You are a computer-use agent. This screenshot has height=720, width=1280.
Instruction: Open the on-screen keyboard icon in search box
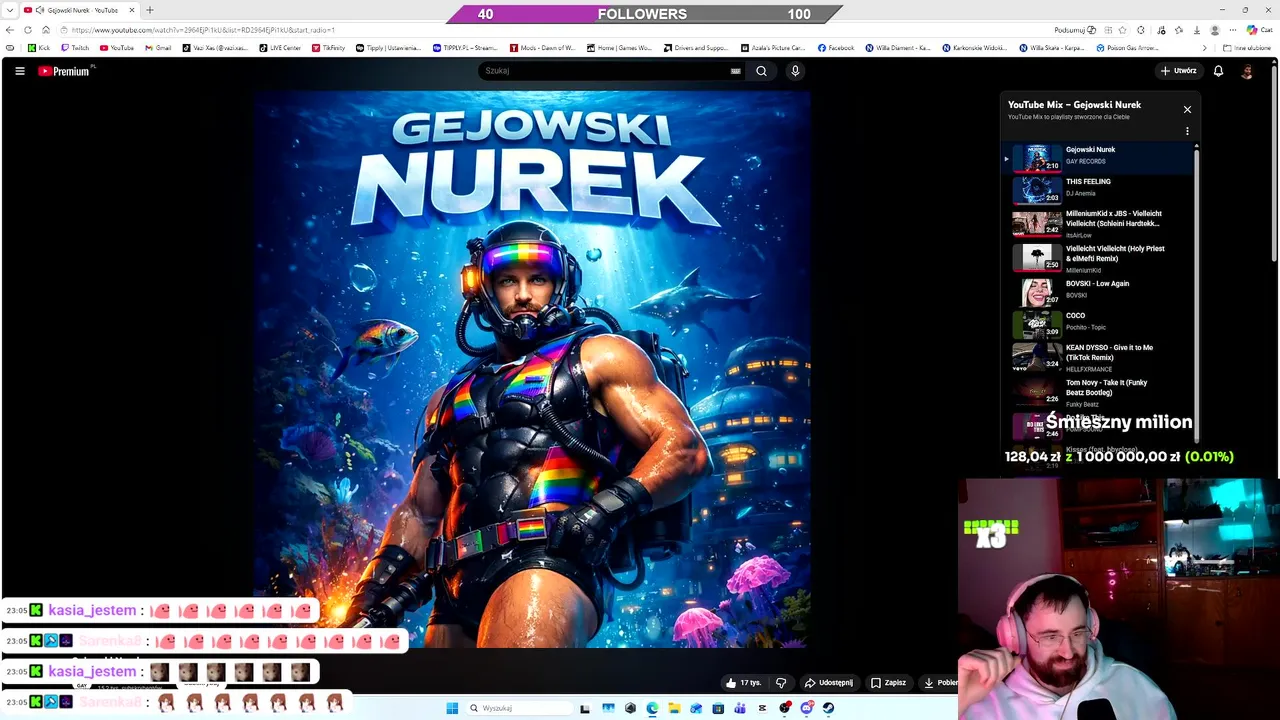[735, 71]
